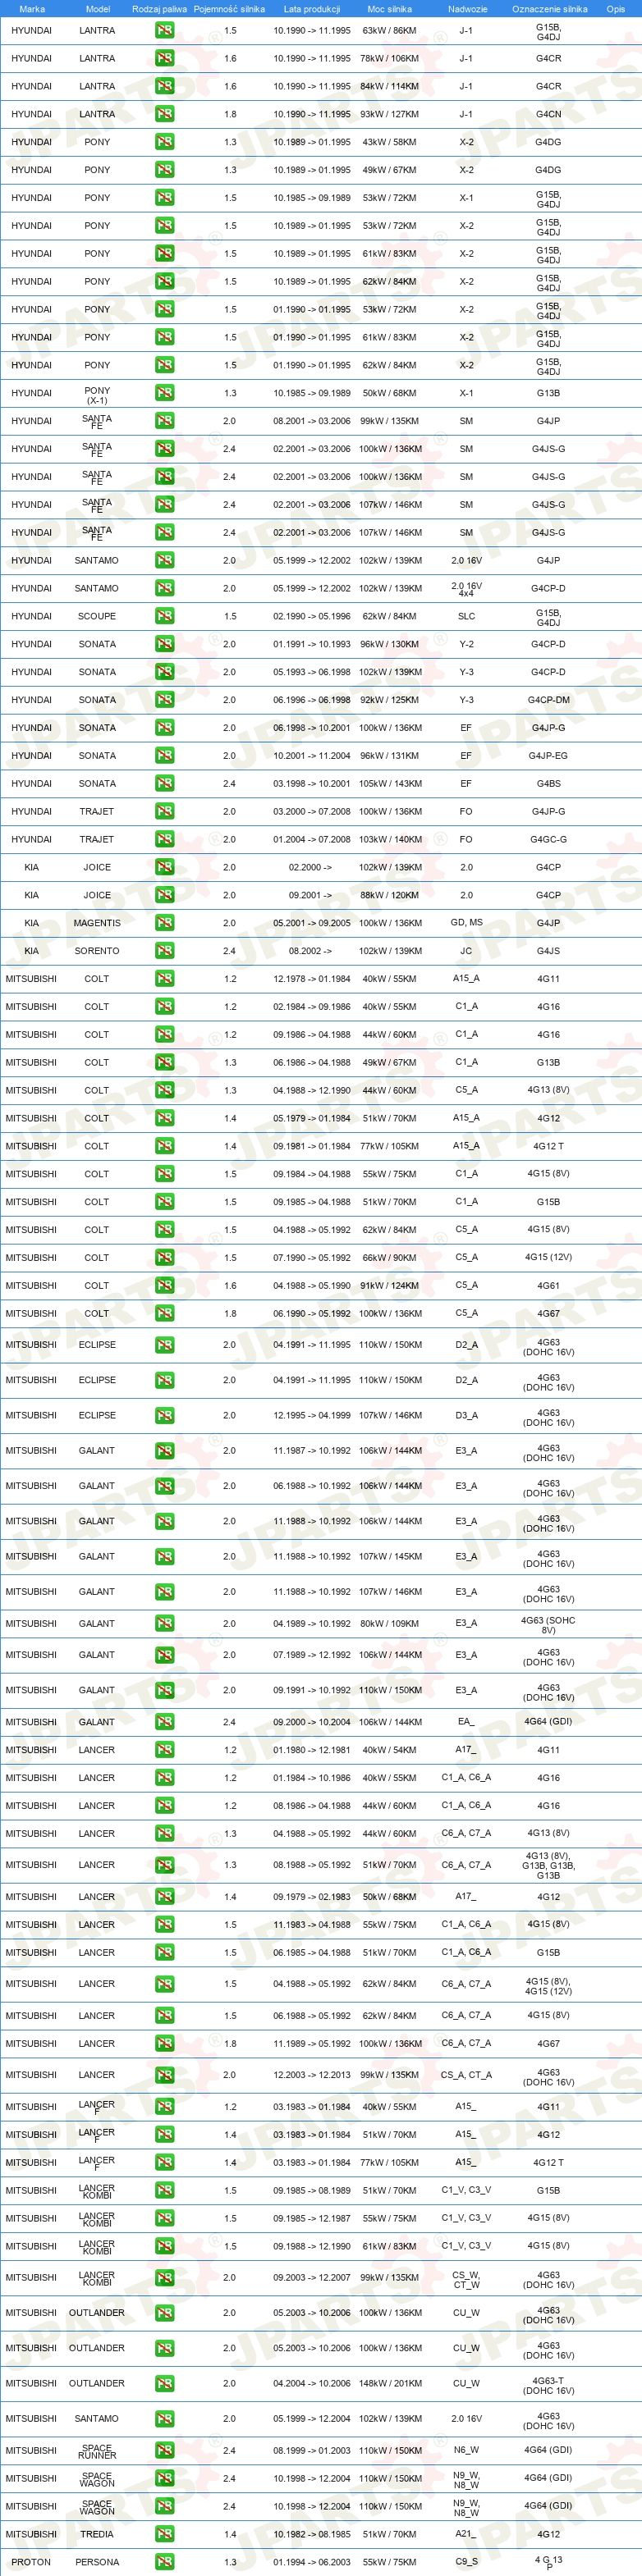The width and height of the screenshot is (642, 2576).
Task: Click the GD, MS body code cell
Action: pos(466,923)
